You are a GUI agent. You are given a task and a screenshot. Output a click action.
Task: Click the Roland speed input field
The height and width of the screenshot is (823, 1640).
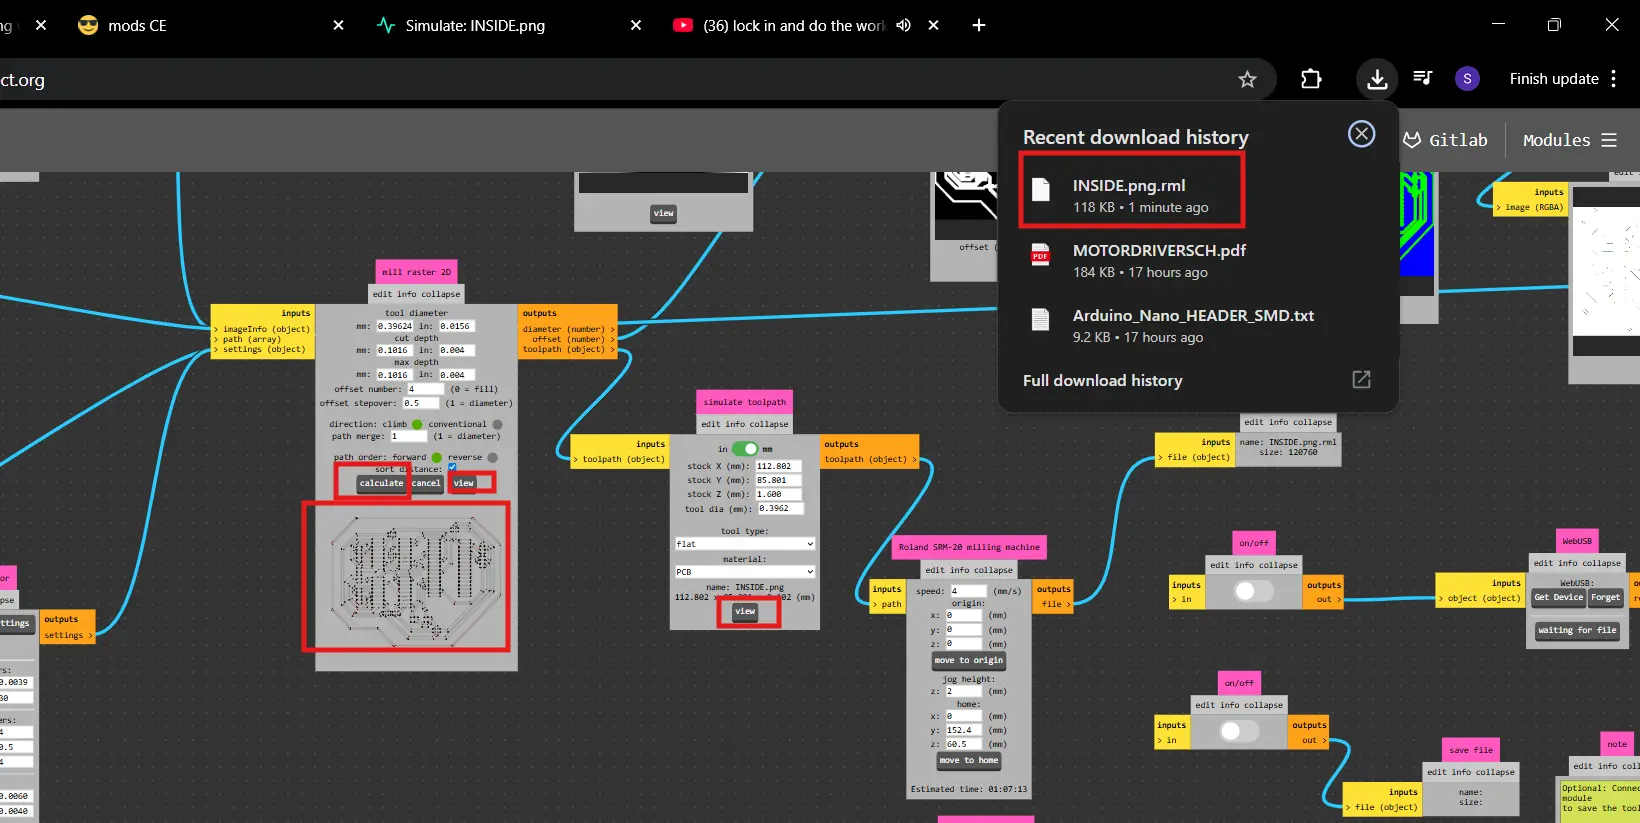coord(968,591)
